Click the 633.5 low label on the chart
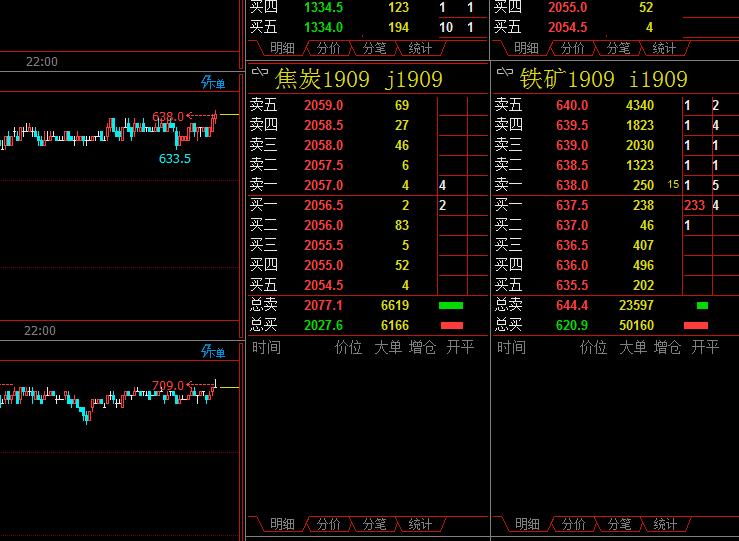The image size is (739, 541). 174,158
